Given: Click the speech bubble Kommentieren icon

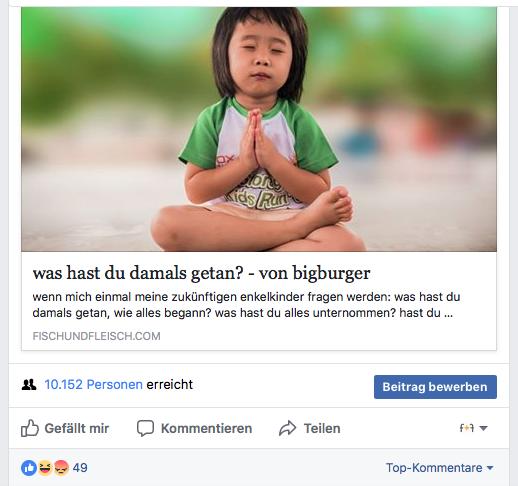Looking at the screenshot, I should tap(145, 428).
